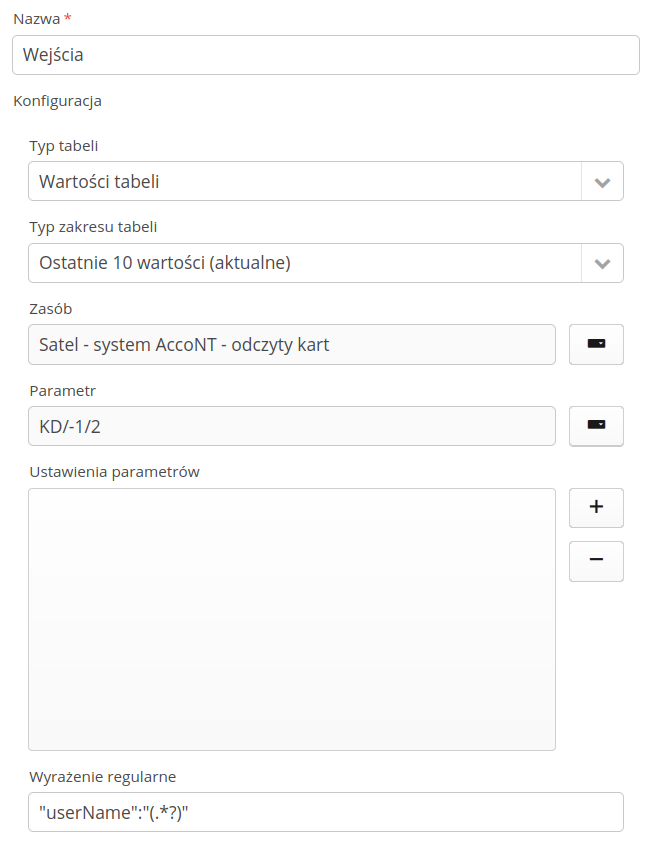
Task: Expand the Typ tabeli chevron arrow
Action: pyautogui.click(x=602, y=182)
